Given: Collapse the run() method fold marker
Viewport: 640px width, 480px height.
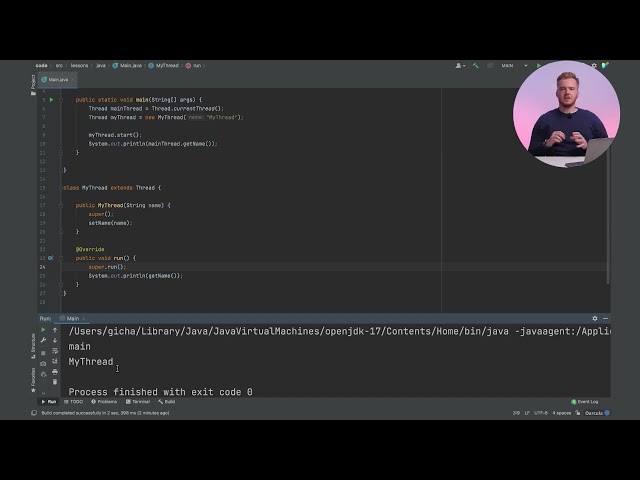Looking at the screenshot, I should pos(61,258).
